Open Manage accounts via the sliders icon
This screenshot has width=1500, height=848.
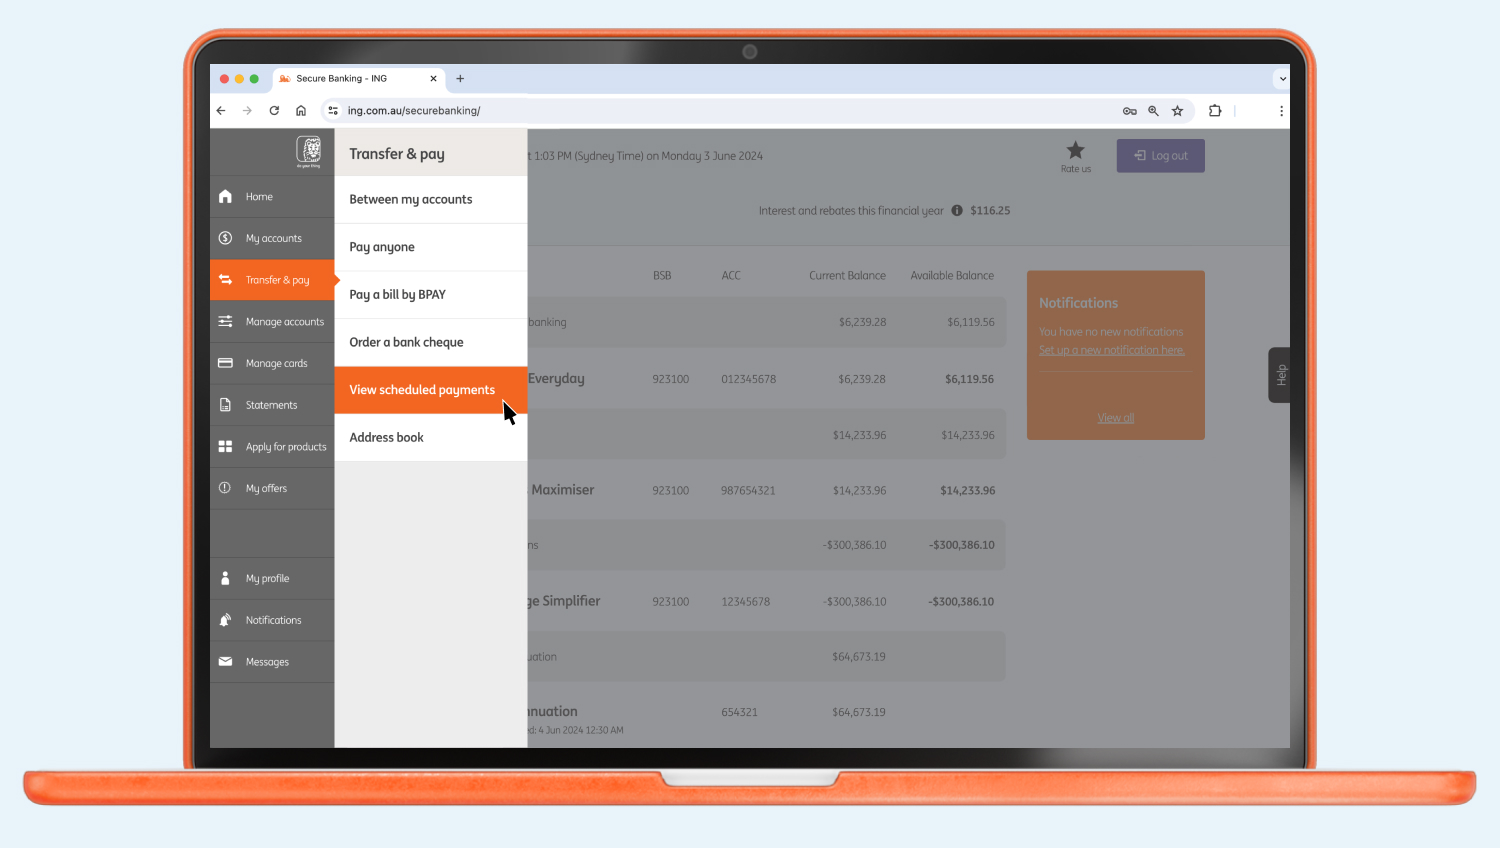[x=226, y=321]
